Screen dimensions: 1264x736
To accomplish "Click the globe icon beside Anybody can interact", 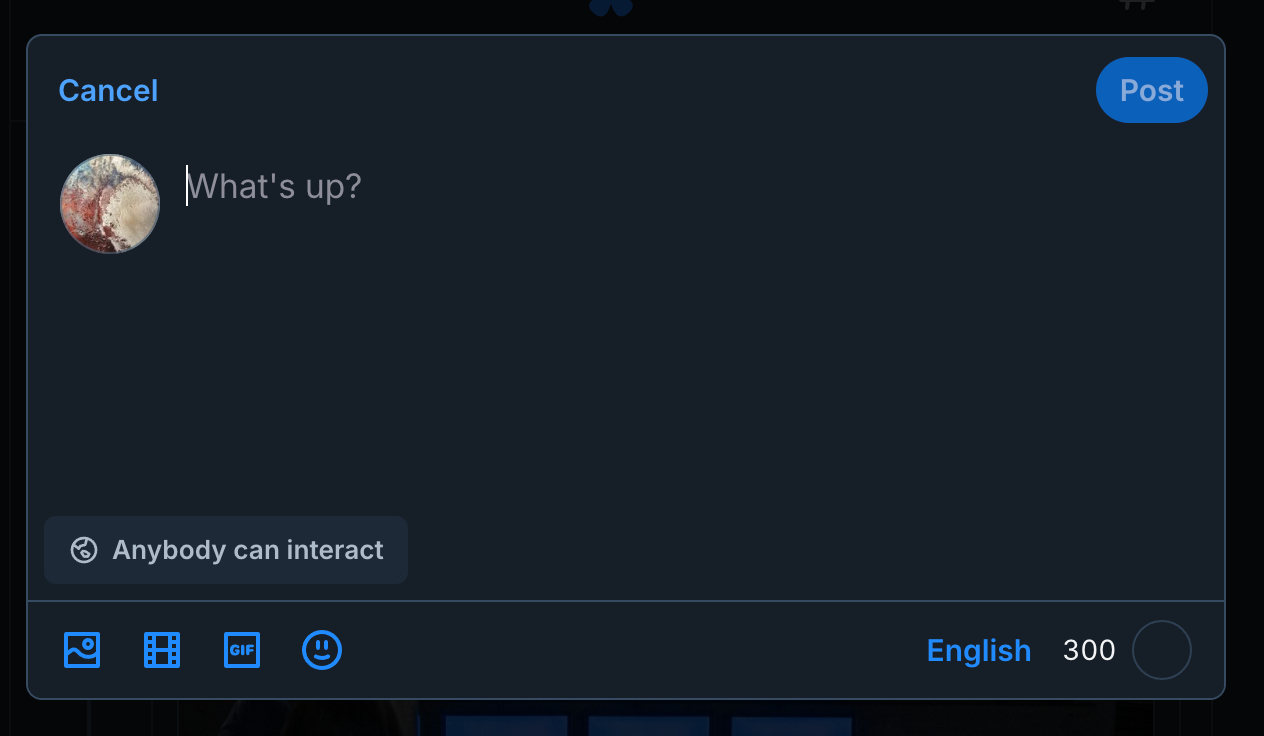I will click(x=84, y=550).
